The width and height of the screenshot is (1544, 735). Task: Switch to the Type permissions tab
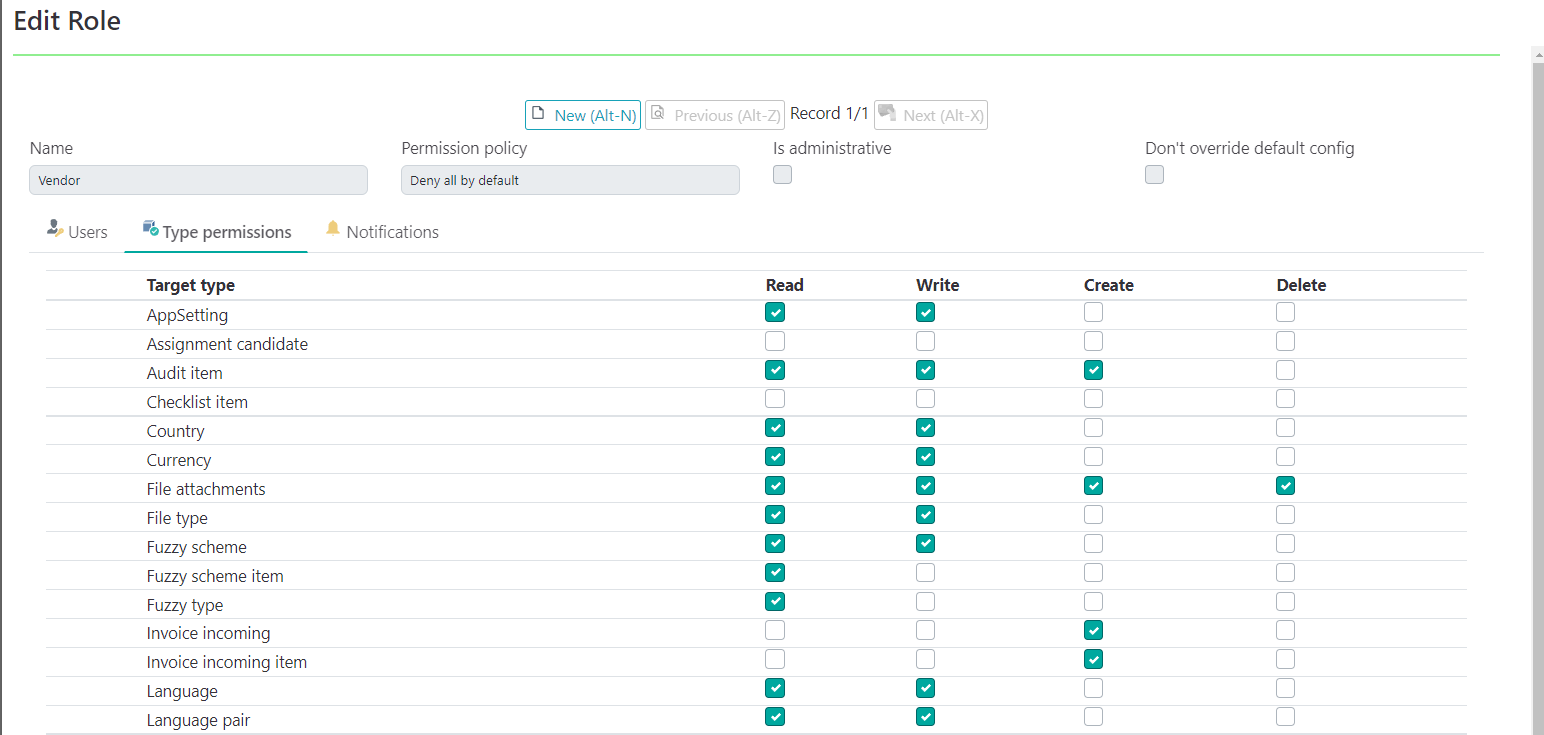pos(216,232)
